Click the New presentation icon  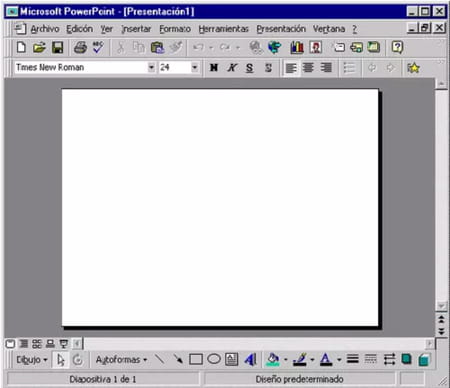(x=21, y=47)
